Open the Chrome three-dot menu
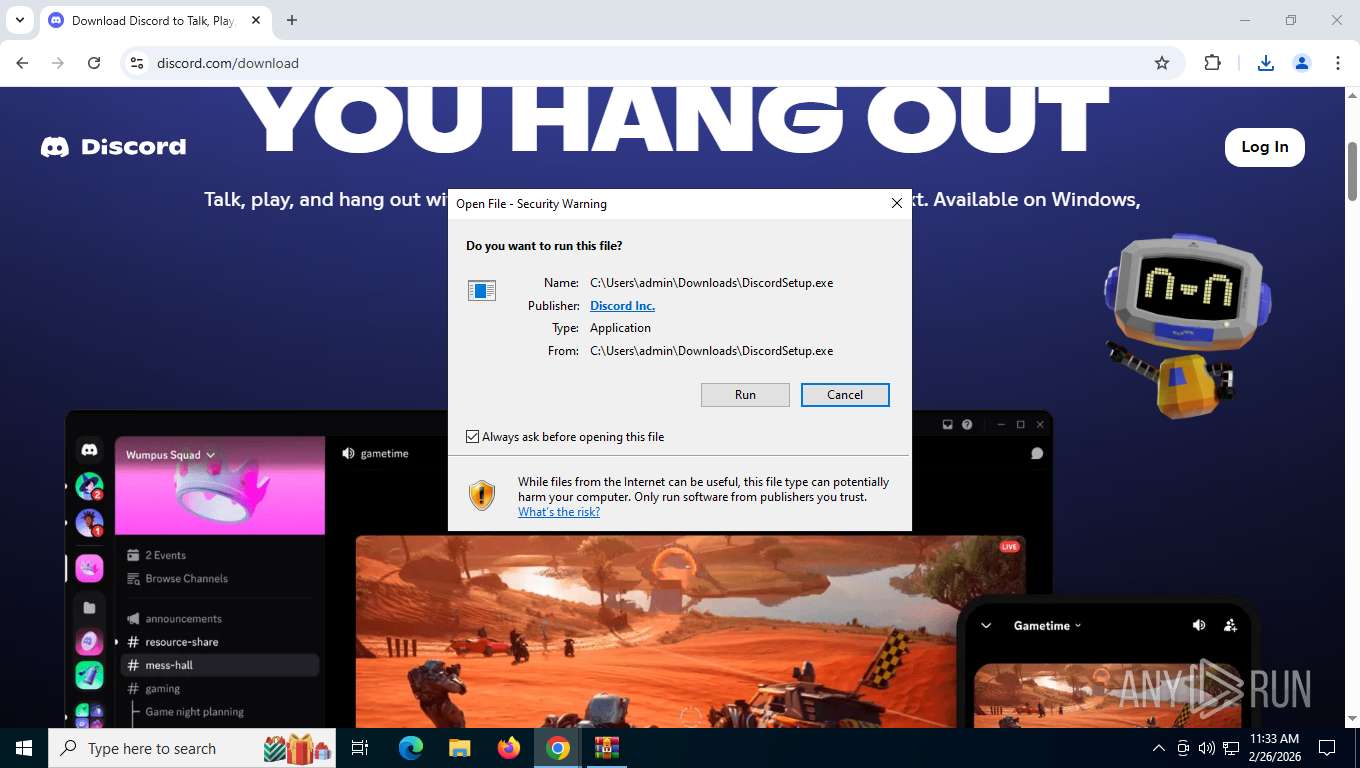The image size is (1360, 768). (x=1338, y=63)
